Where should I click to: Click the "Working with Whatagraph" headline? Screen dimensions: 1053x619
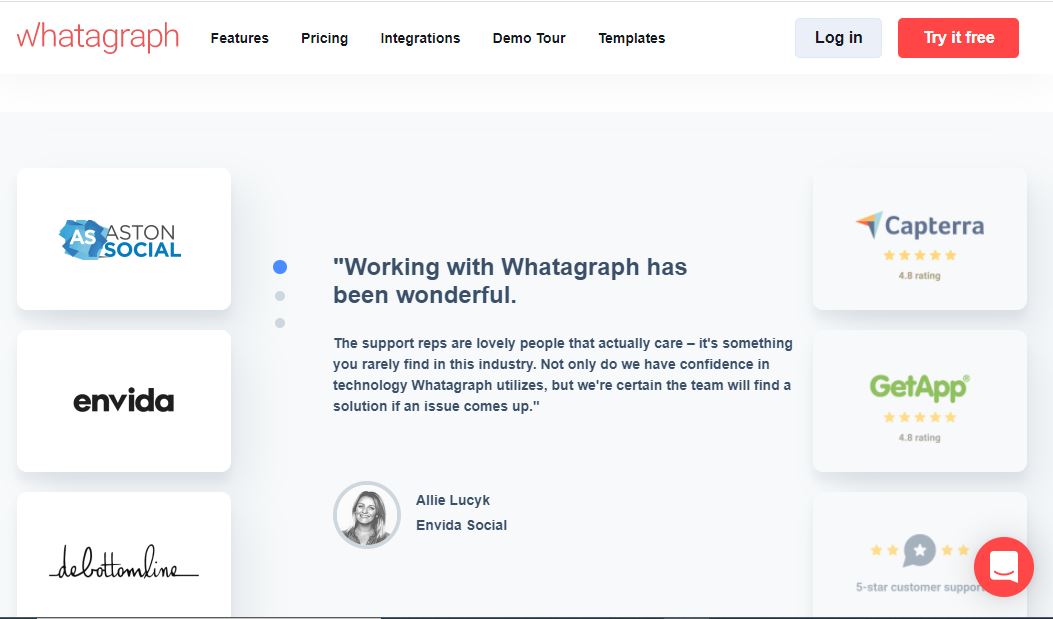[x=510, y=281]
